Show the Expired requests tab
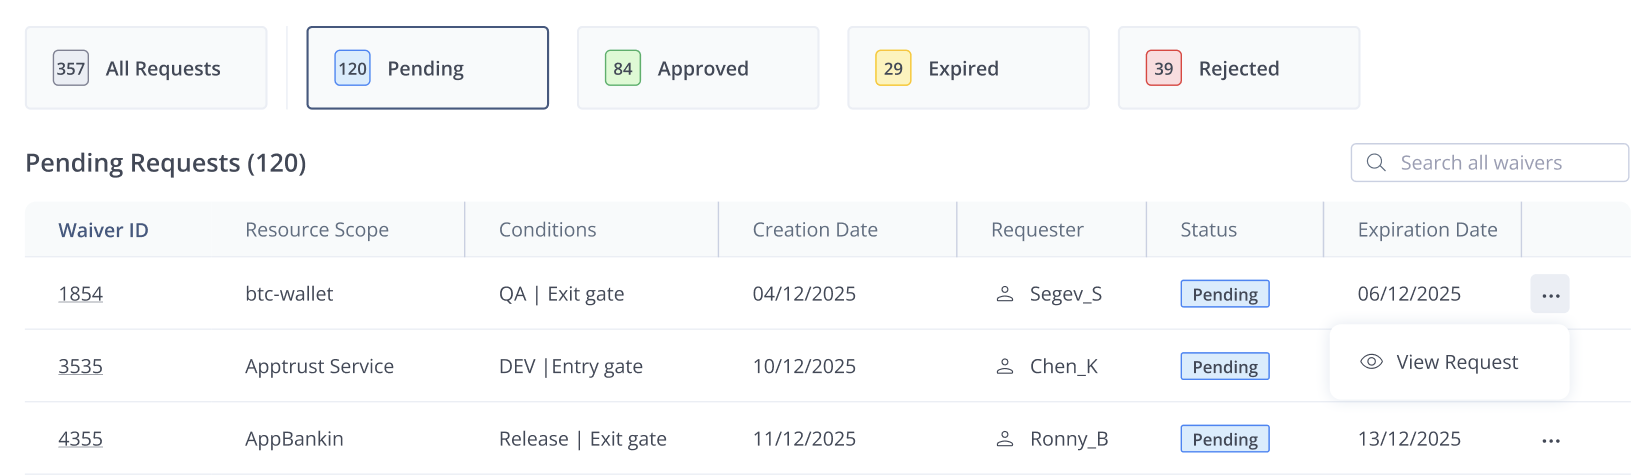The image size is (1652, 476). coord(968,68)
